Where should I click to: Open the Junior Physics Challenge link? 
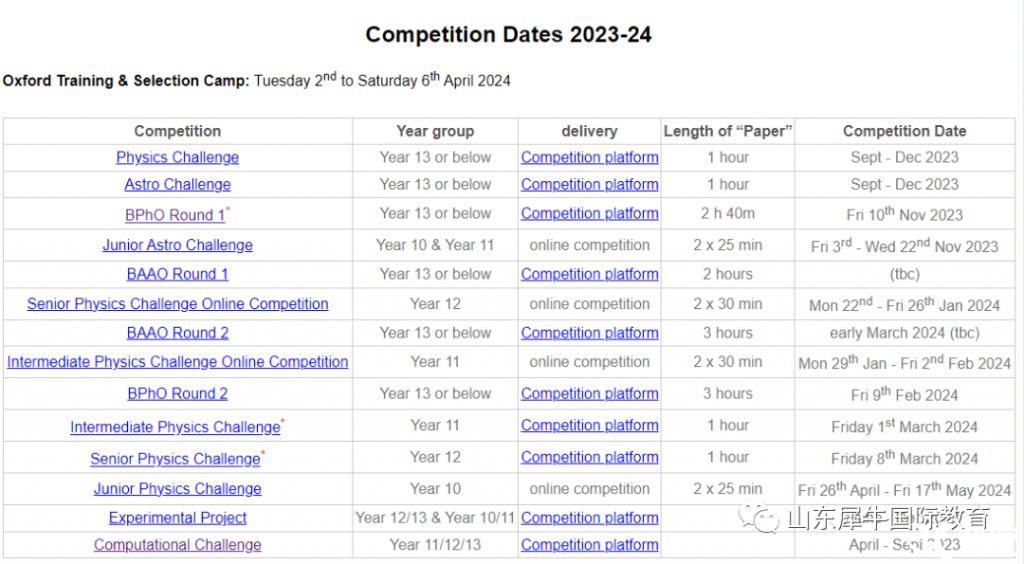click(x=177, y=489)
